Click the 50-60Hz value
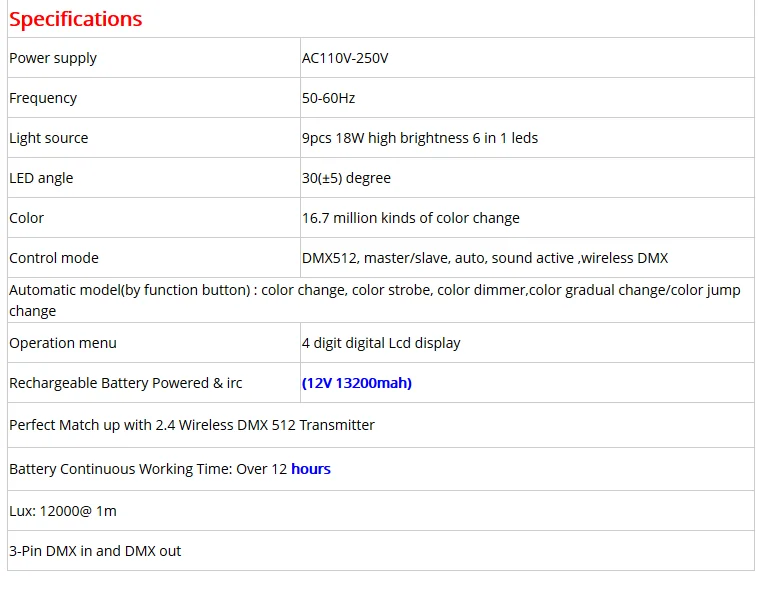Image resolution: width=758 pixels, height=595 pixels. tap(328, 98)
